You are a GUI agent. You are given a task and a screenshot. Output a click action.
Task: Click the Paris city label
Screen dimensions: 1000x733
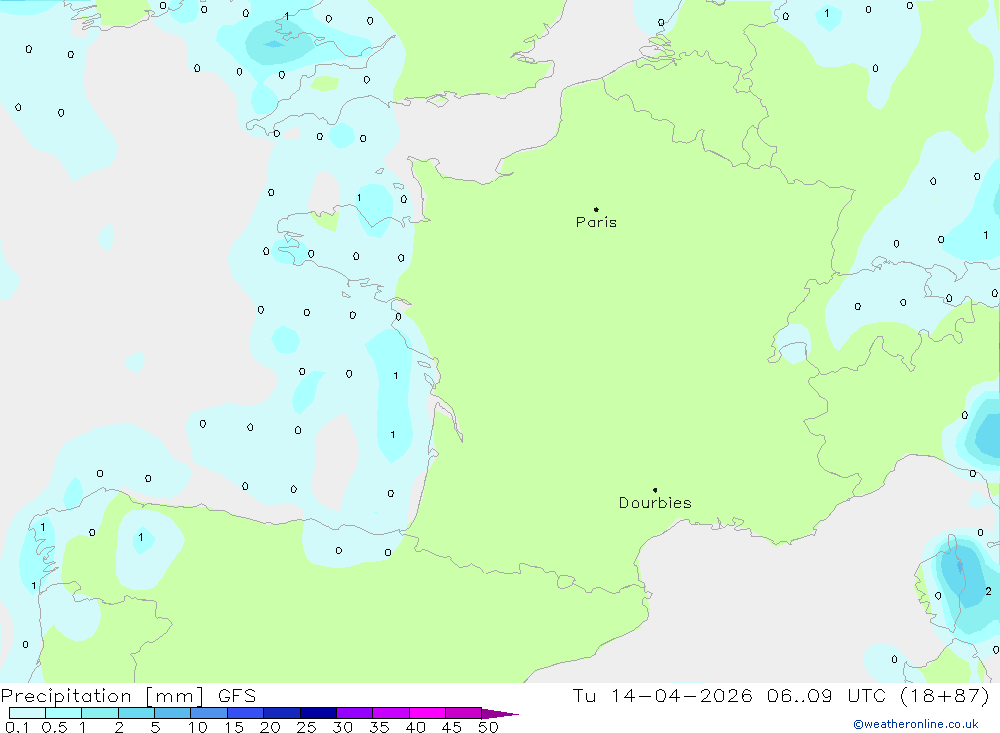click(596, 222)
